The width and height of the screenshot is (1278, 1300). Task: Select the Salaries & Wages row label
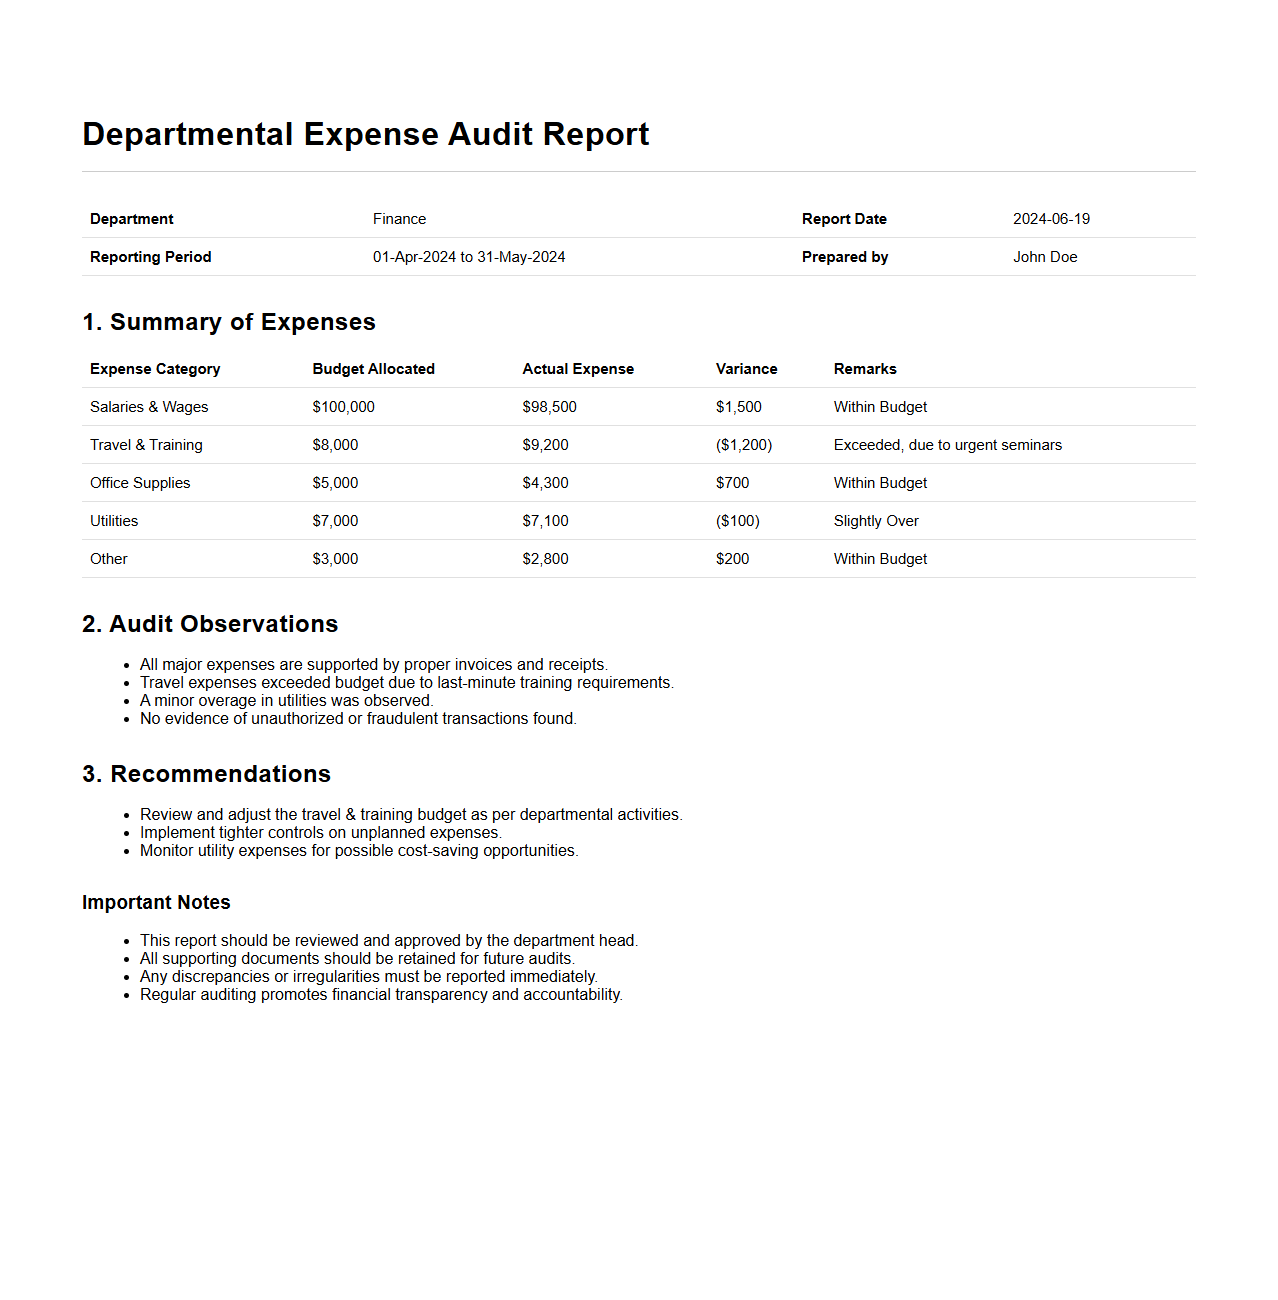[x=149, y=407]
